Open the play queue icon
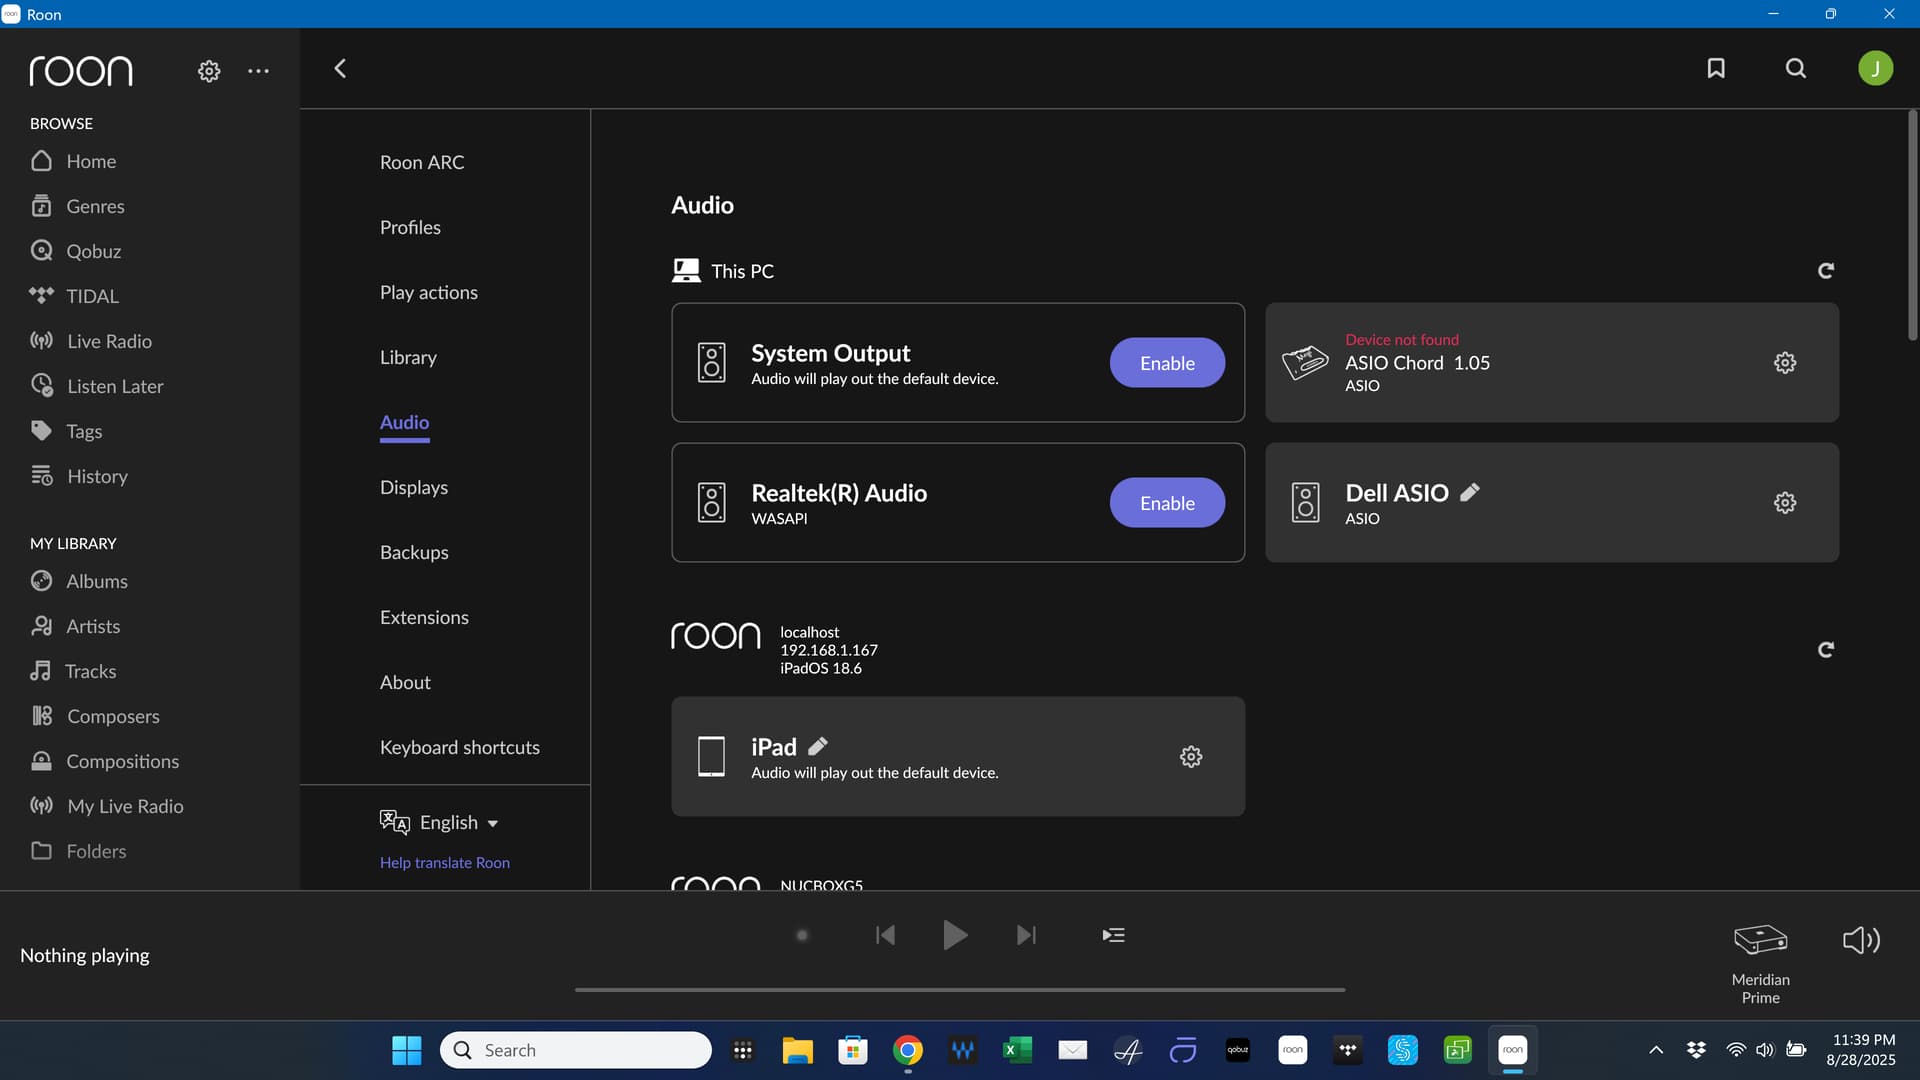The image size is (1920, 1080). [1113, 935]
